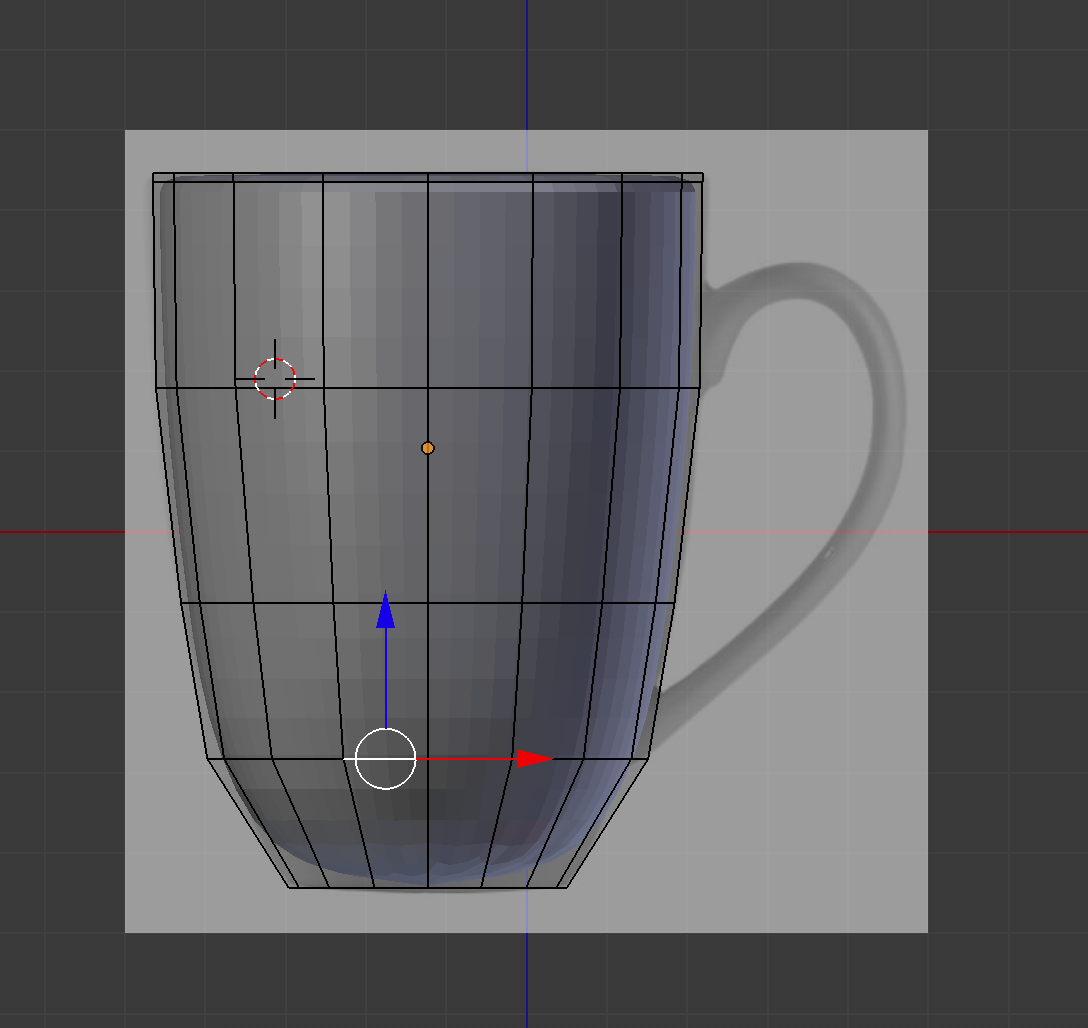Select the orange object origin dot
1088x1028 pixels.
tap(427, 448)
